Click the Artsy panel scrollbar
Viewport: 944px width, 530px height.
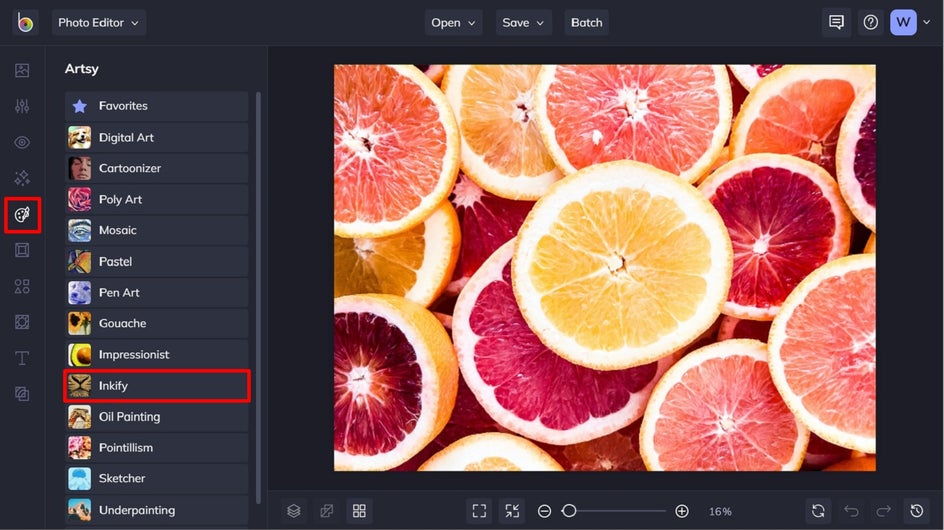pos(258,298)
